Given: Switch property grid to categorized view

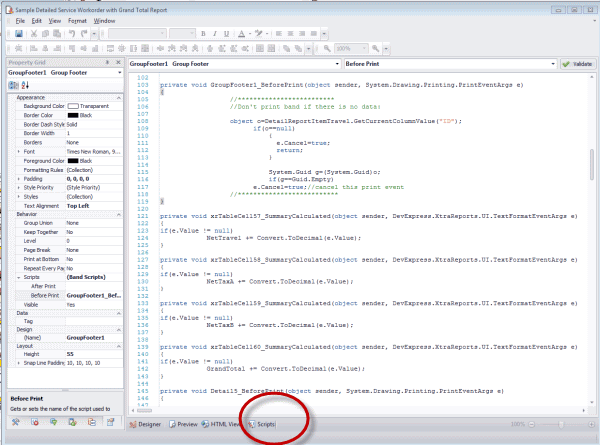Looking at the screenshot, I should [x=13, y=85].
